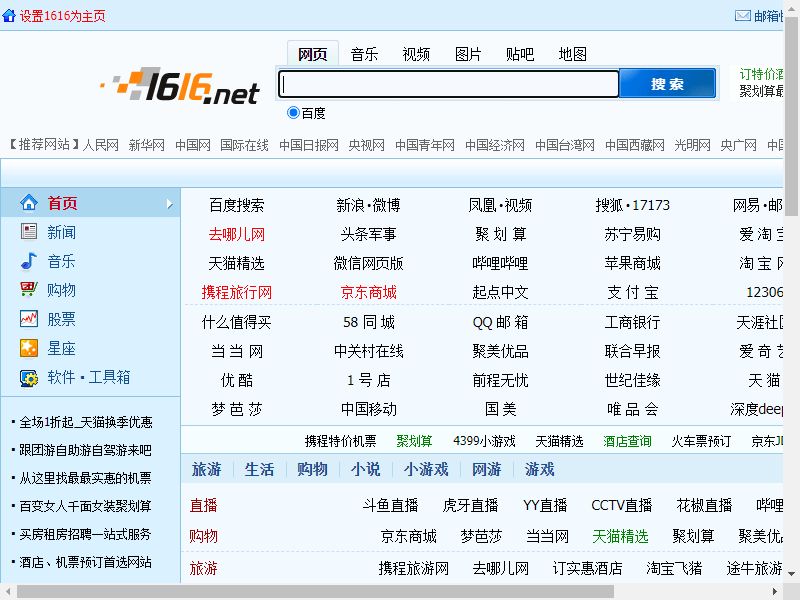This screenshot has height=600, width=800.
Task: Open the 火车票预订 link
Action: (x=701, y=441)
